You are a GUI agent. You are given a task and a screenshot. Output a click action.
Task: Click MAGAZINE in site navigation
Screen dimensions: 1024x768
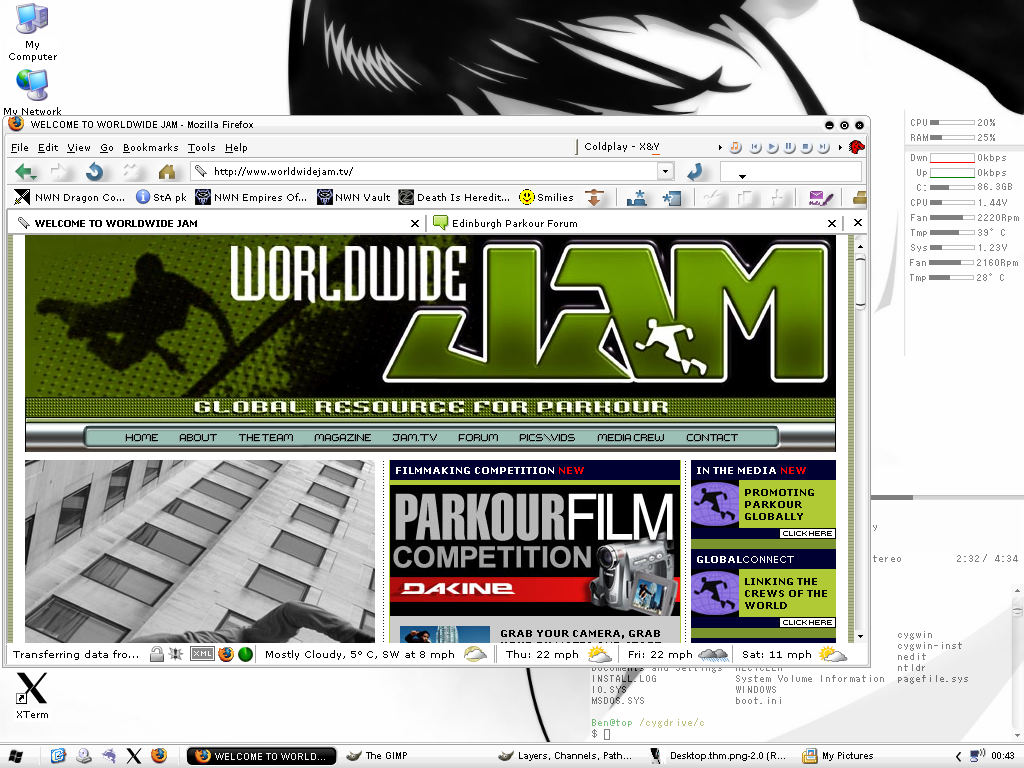pyautogui.click(x=342, y=438)
